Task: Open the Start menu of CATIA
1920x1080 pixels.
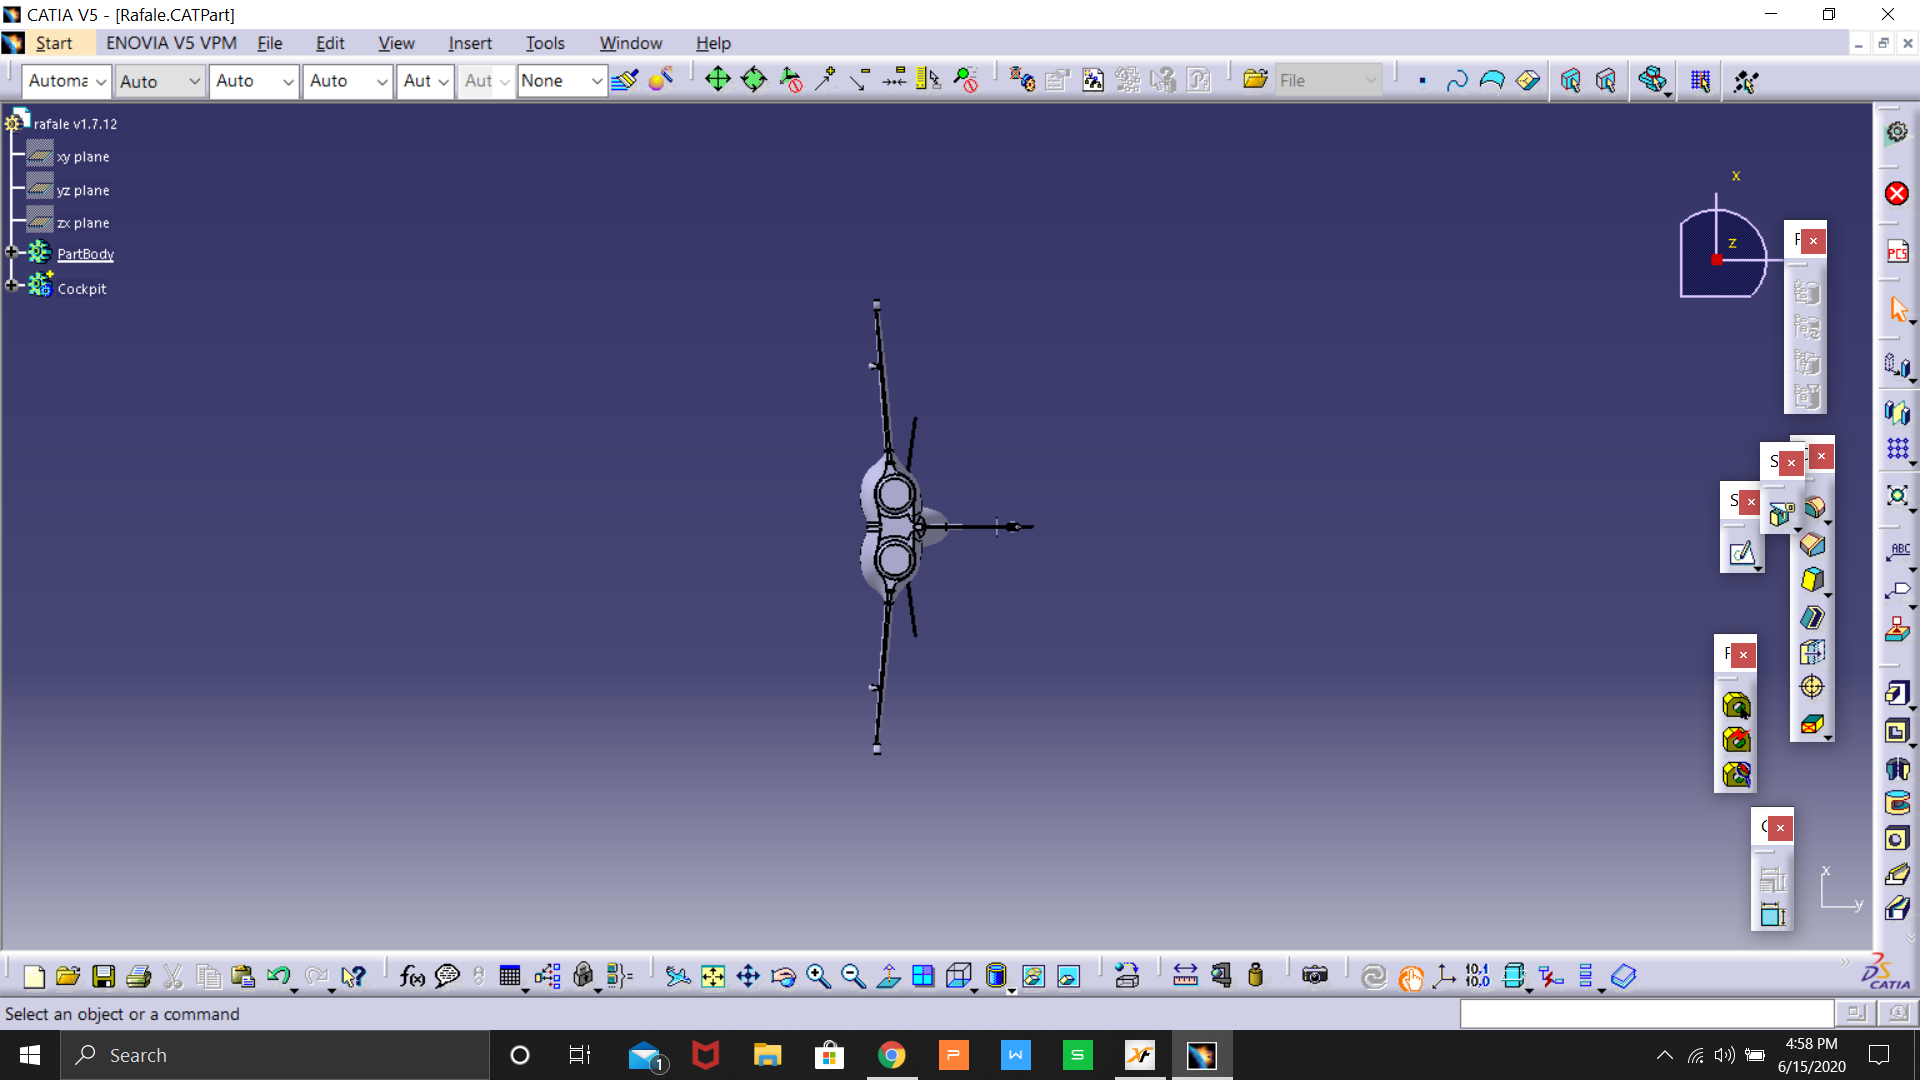Action: (x=54, y=43)
